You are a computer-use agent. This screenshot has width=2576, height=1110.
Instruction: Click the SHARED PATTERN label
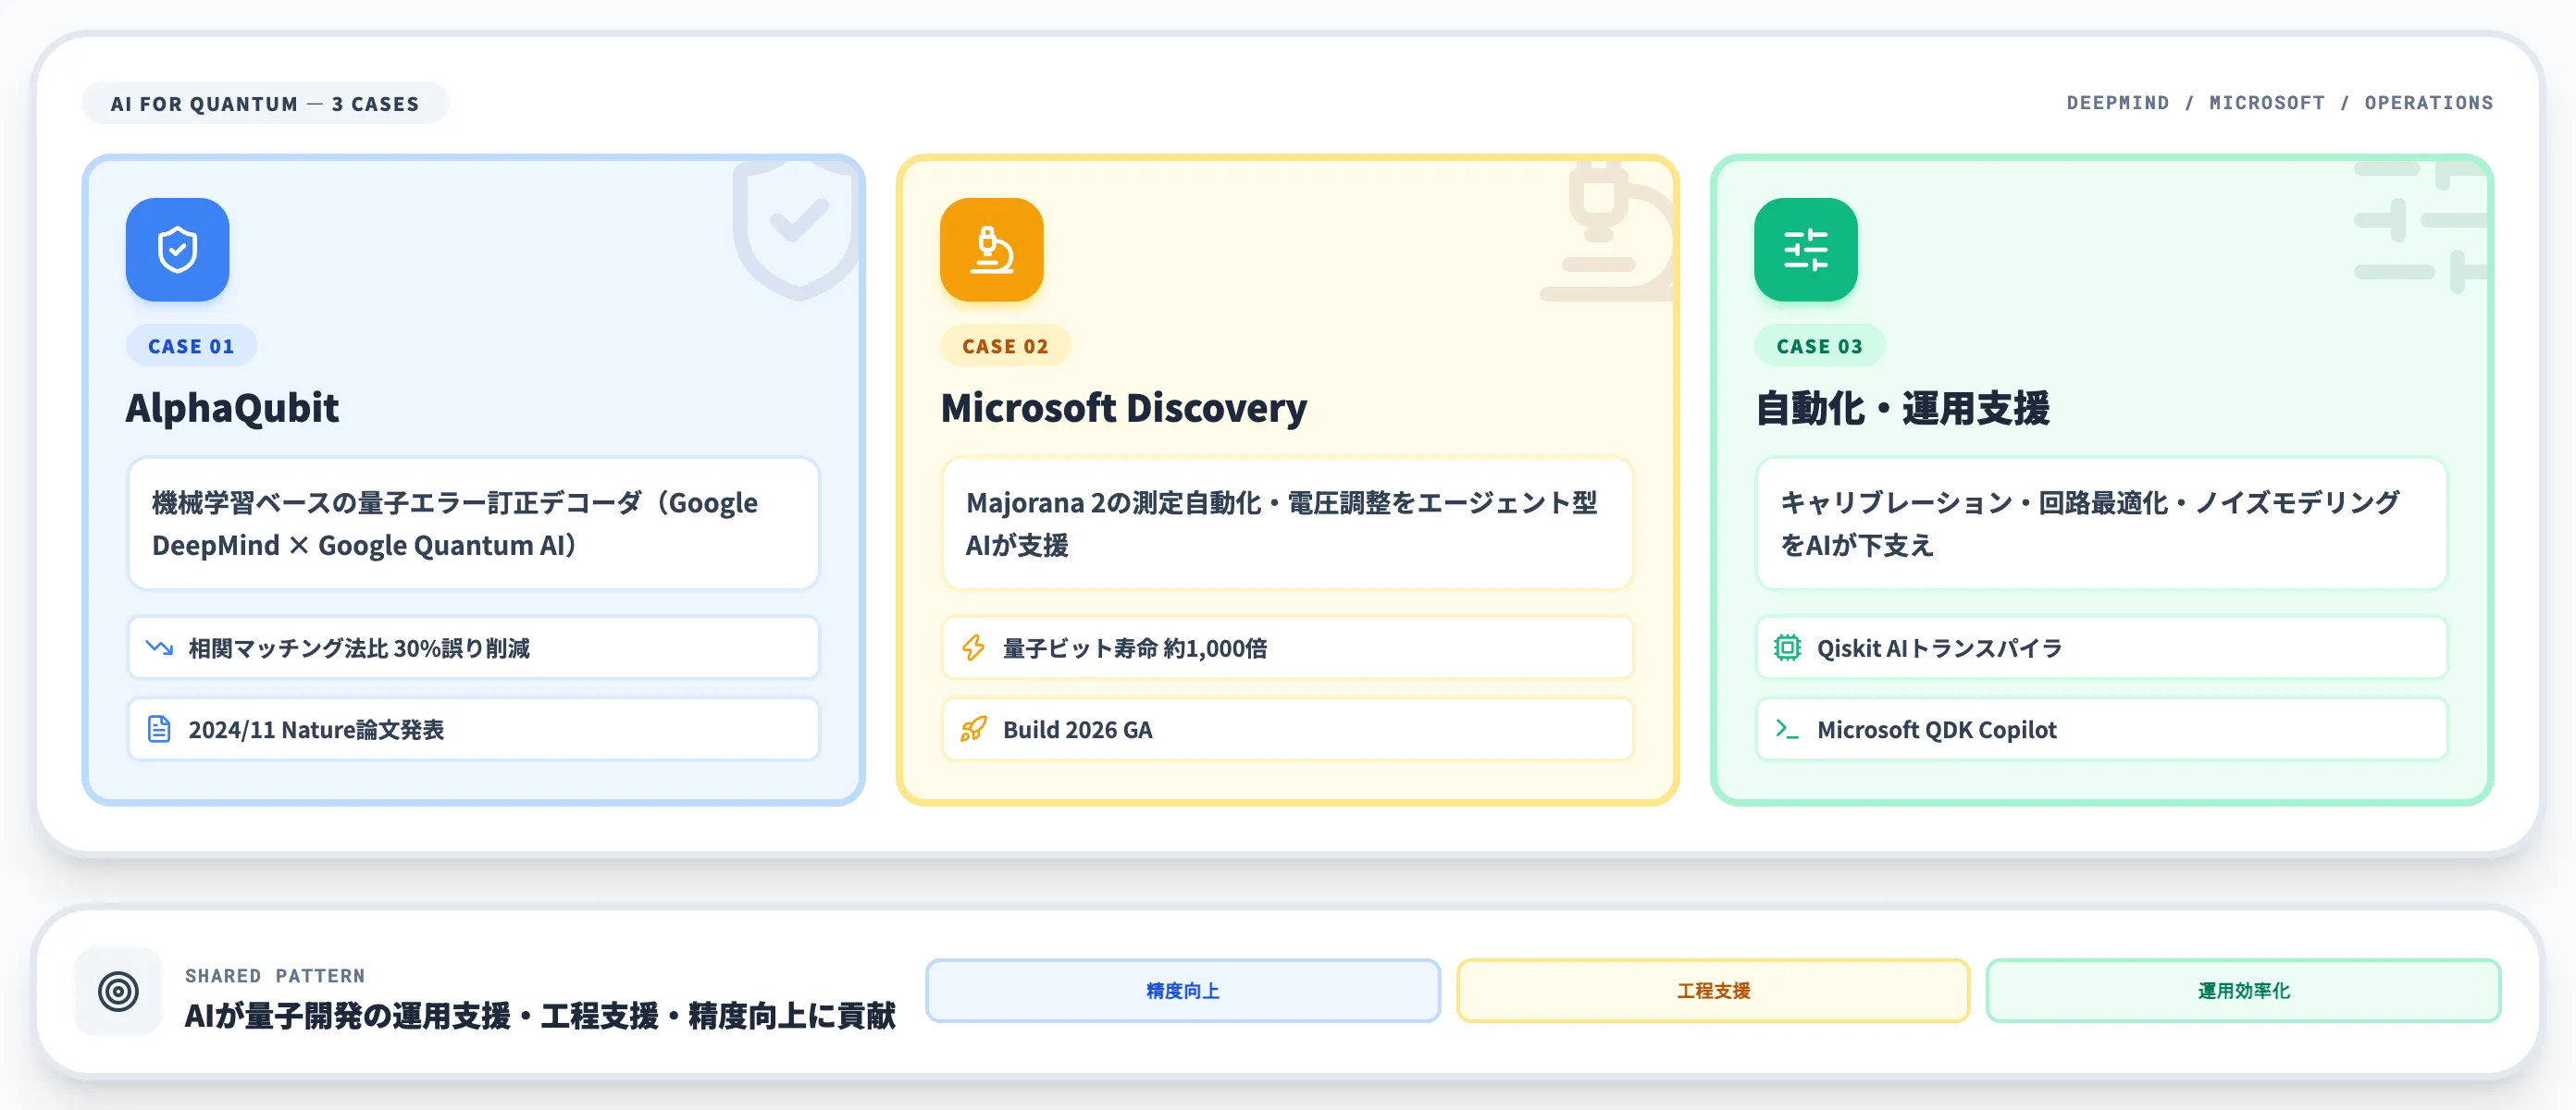coord(275,975)
